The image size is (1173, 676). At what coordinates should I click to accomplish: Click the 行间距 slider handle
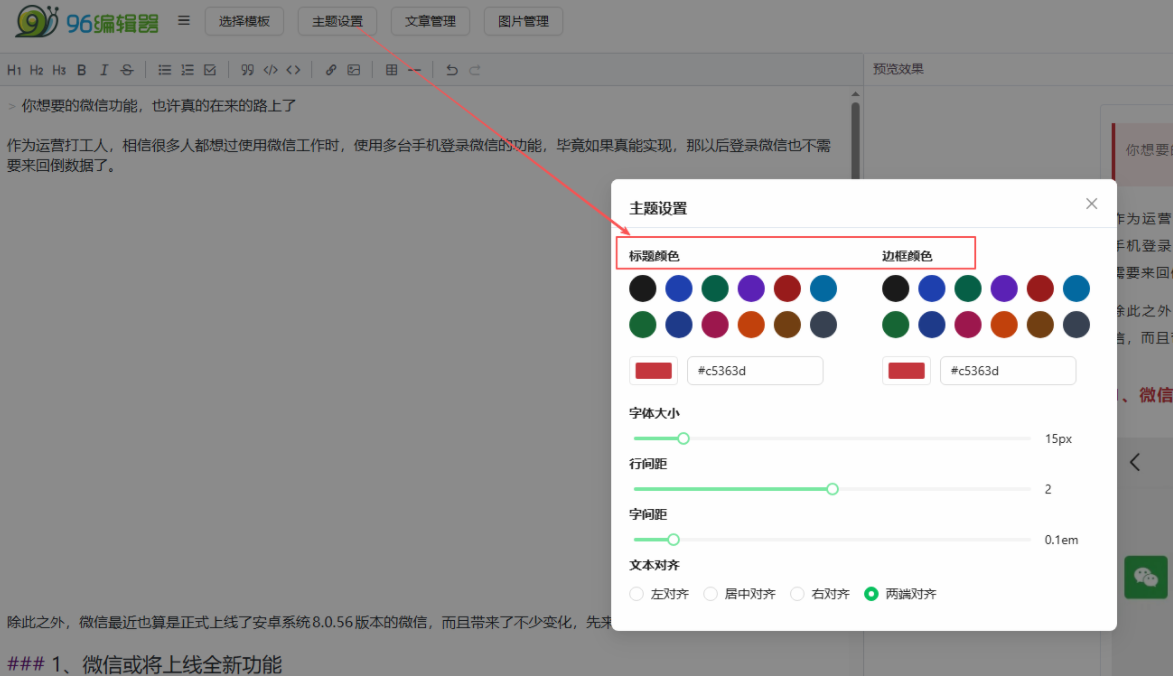[832, 489]
